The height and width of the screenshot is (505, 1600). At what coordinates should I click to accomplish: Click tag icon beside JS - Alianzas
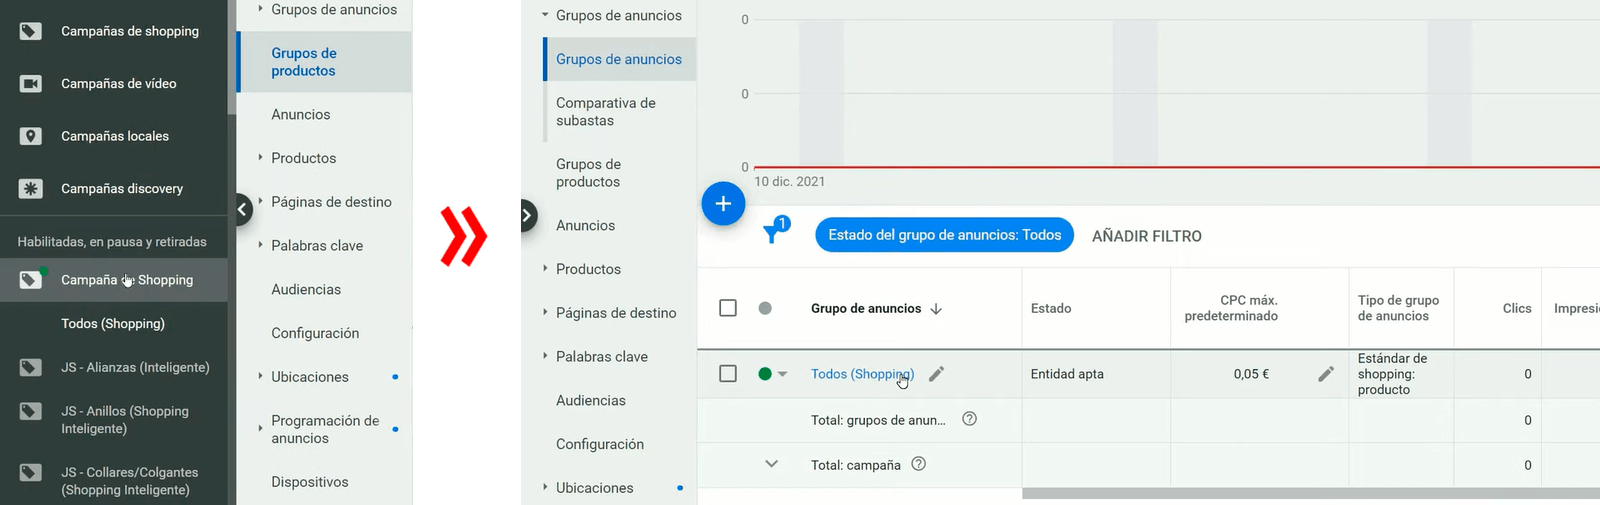[x=31, y=367]
